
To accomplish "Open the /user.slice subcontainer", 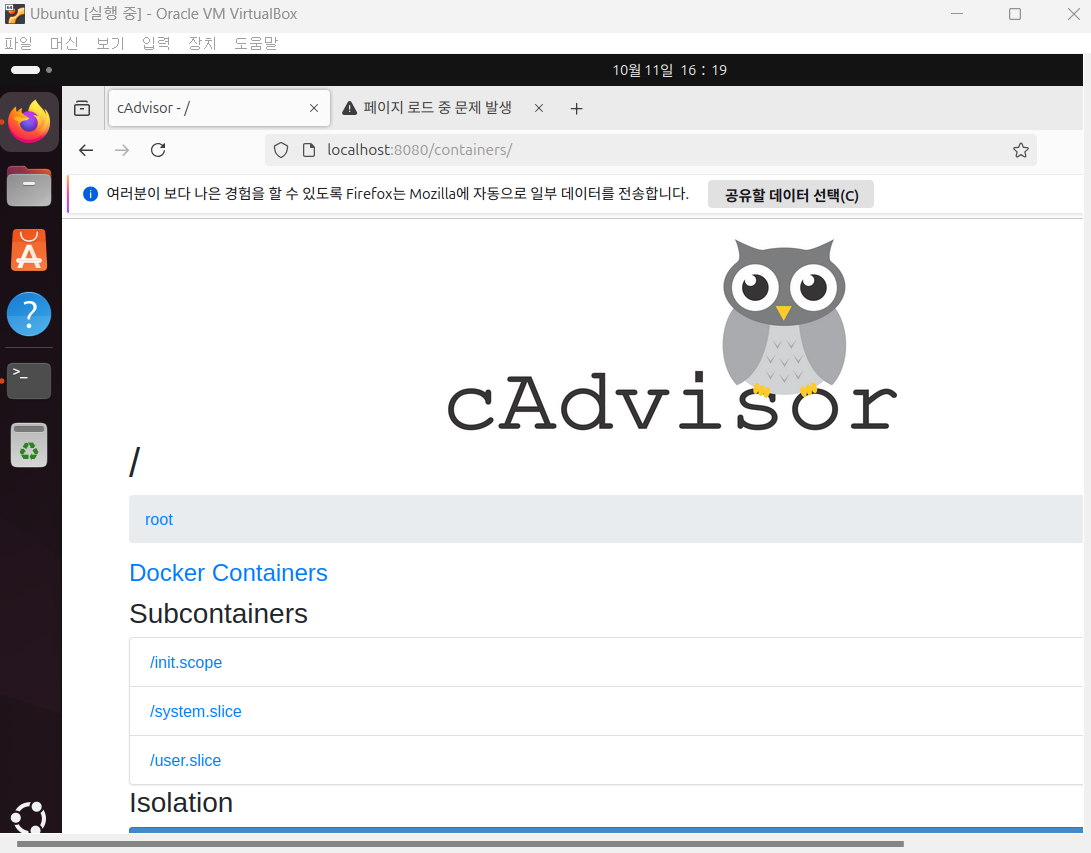I will coord(185,760).
